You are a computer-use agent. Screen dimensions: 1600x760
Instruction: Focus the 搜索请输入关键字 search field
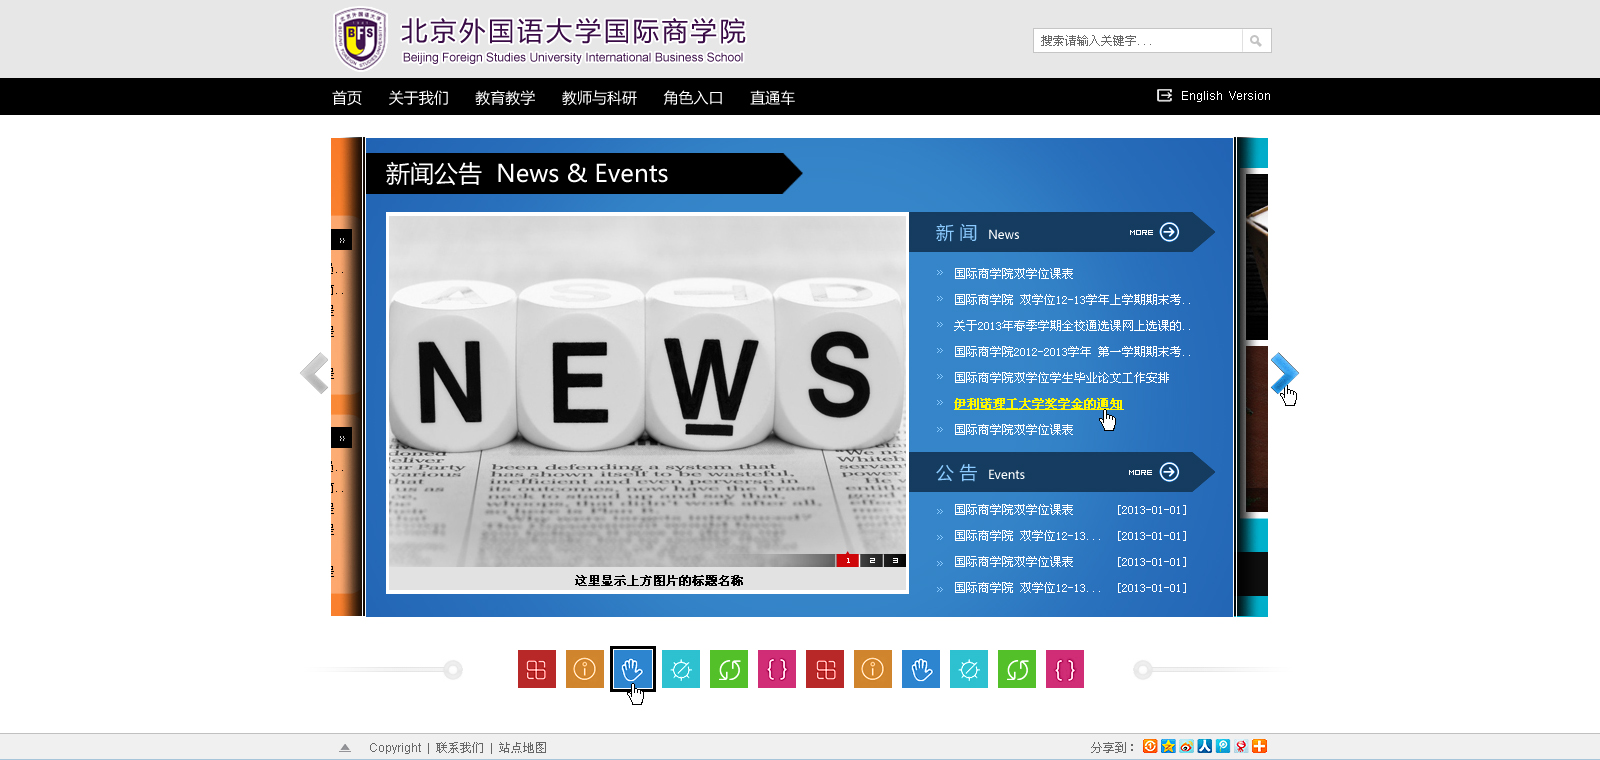click(x=1137, y=41)
